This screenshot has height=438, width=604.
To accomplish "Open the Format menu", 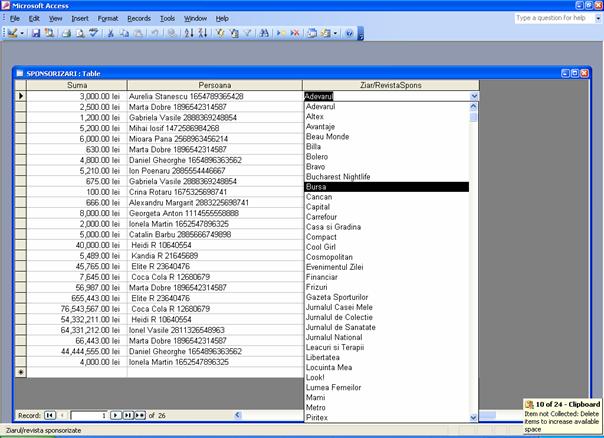I will tap(108, 18).
